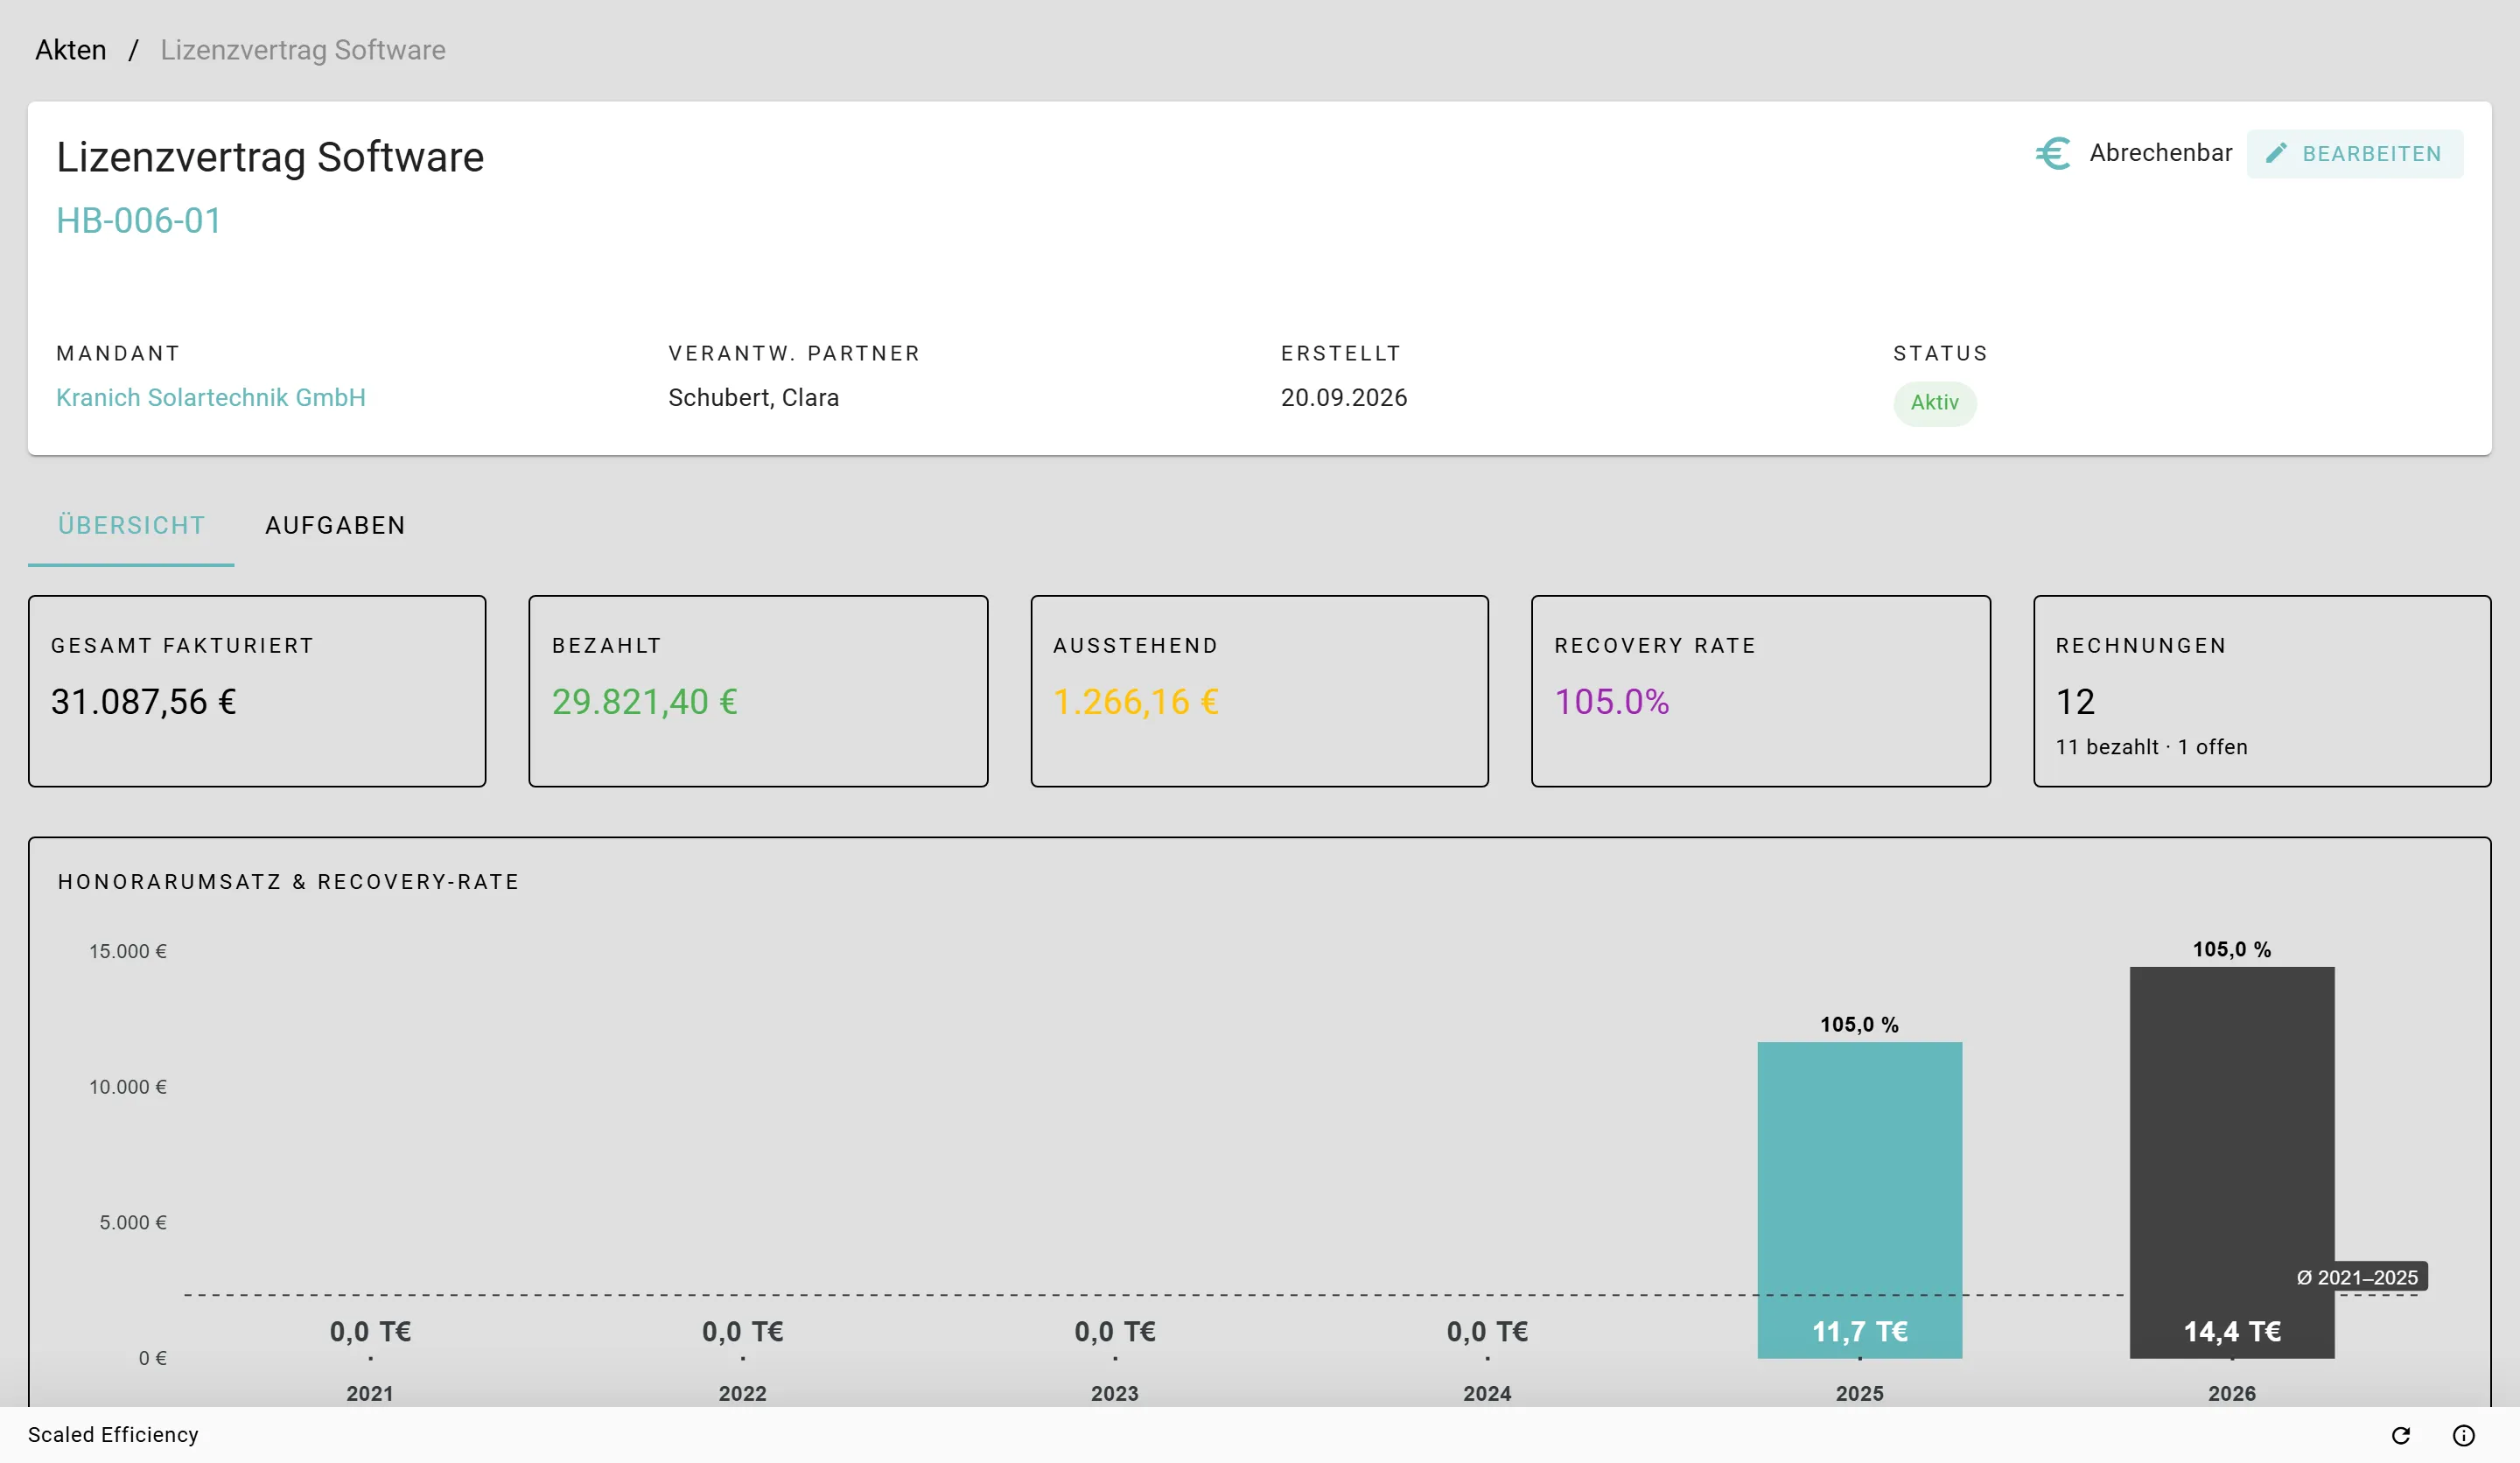The image size is (2520, 1463).
Task: Switch to the Aufgaben tab
Action: [335, 525]
